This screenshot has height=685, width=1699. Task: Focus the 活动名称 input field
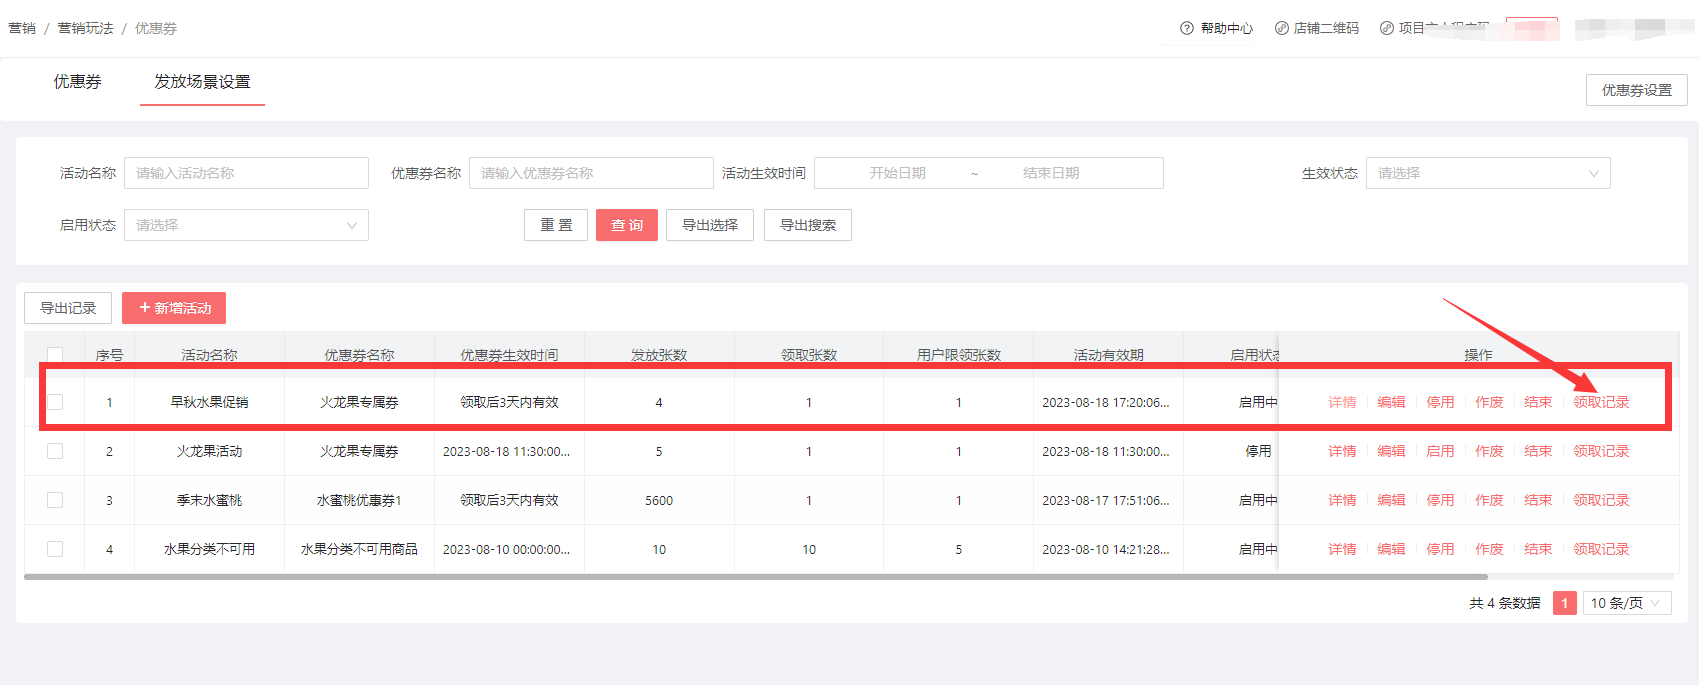click(246, 173)
